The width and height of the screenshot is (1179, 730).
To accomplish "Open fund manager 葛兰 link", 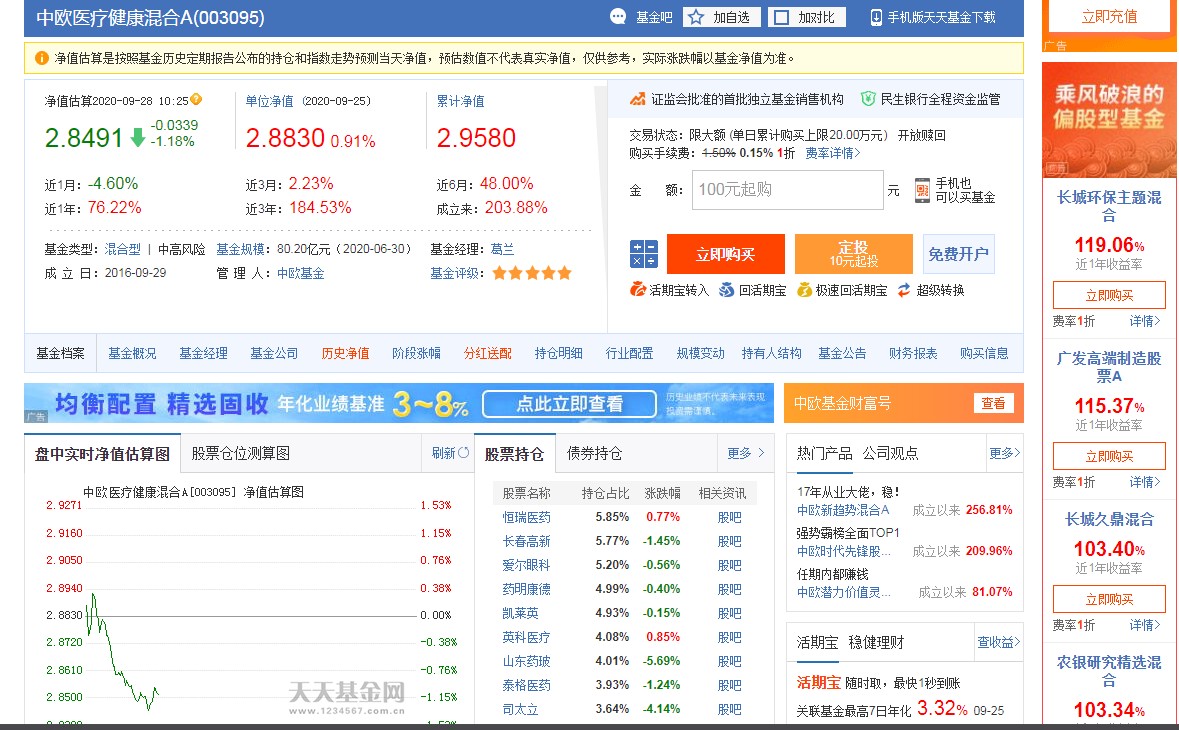I will [502, 249].
